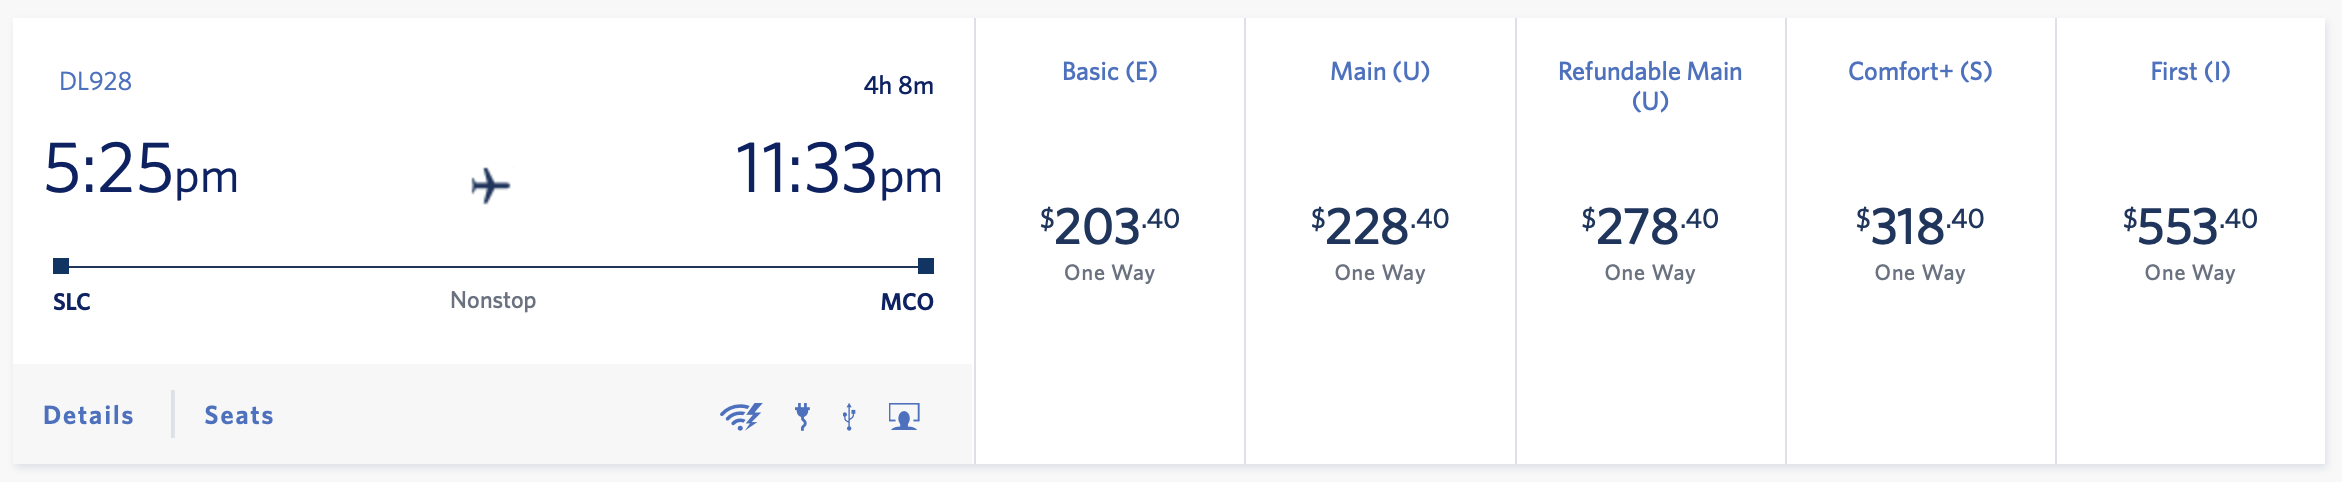The height and width of the screenshot is (482, 2342).
Task: Click the Comfort+ (S) header
Action: tap(1920, 71)
